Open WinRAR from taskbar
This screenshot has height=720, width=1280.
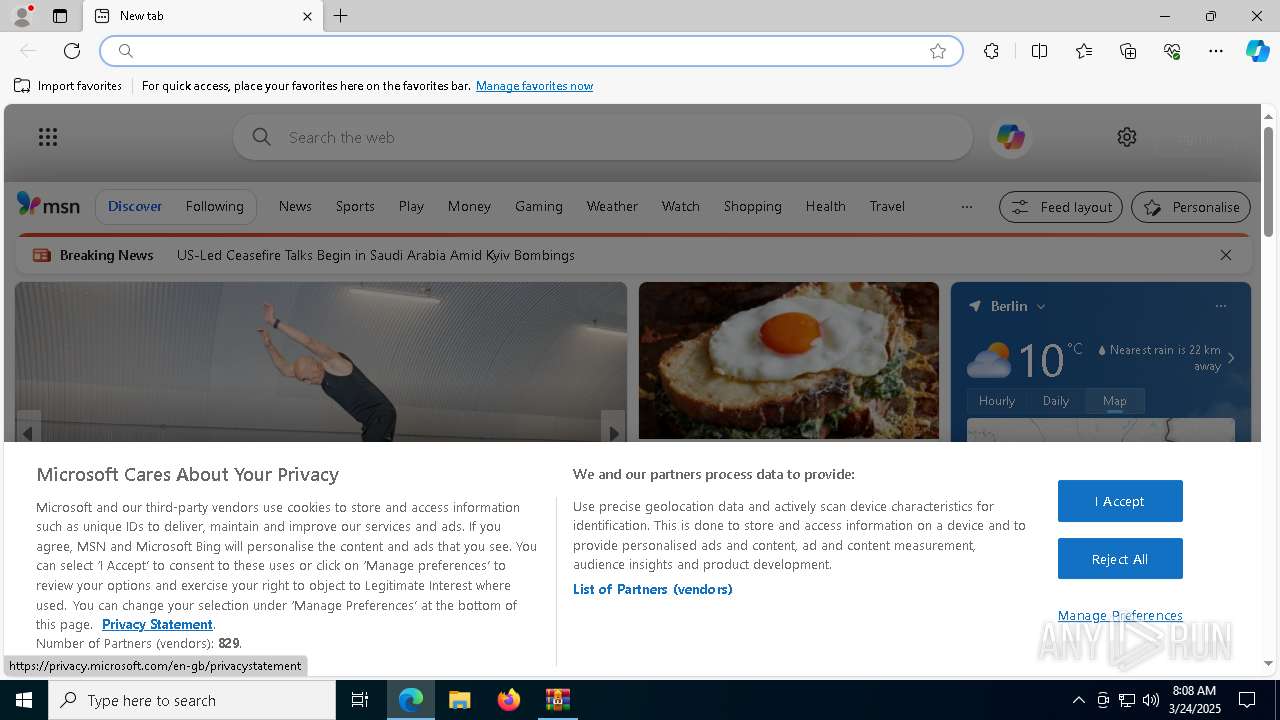click(557, 700)
